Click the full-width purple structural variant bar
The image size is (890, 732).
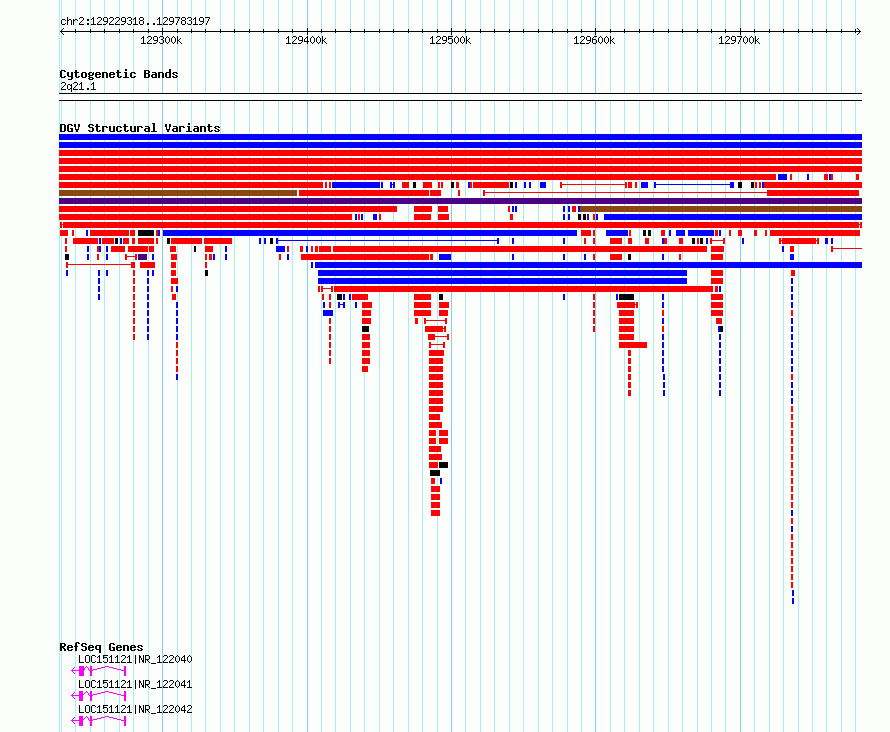(x=460, y=201)
